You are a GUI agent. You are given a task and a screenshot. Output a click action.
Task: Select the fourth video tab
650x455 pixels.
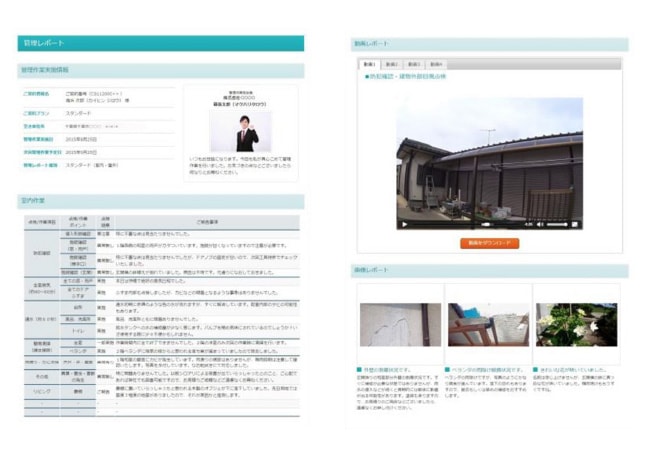click(x=436, y=63)
